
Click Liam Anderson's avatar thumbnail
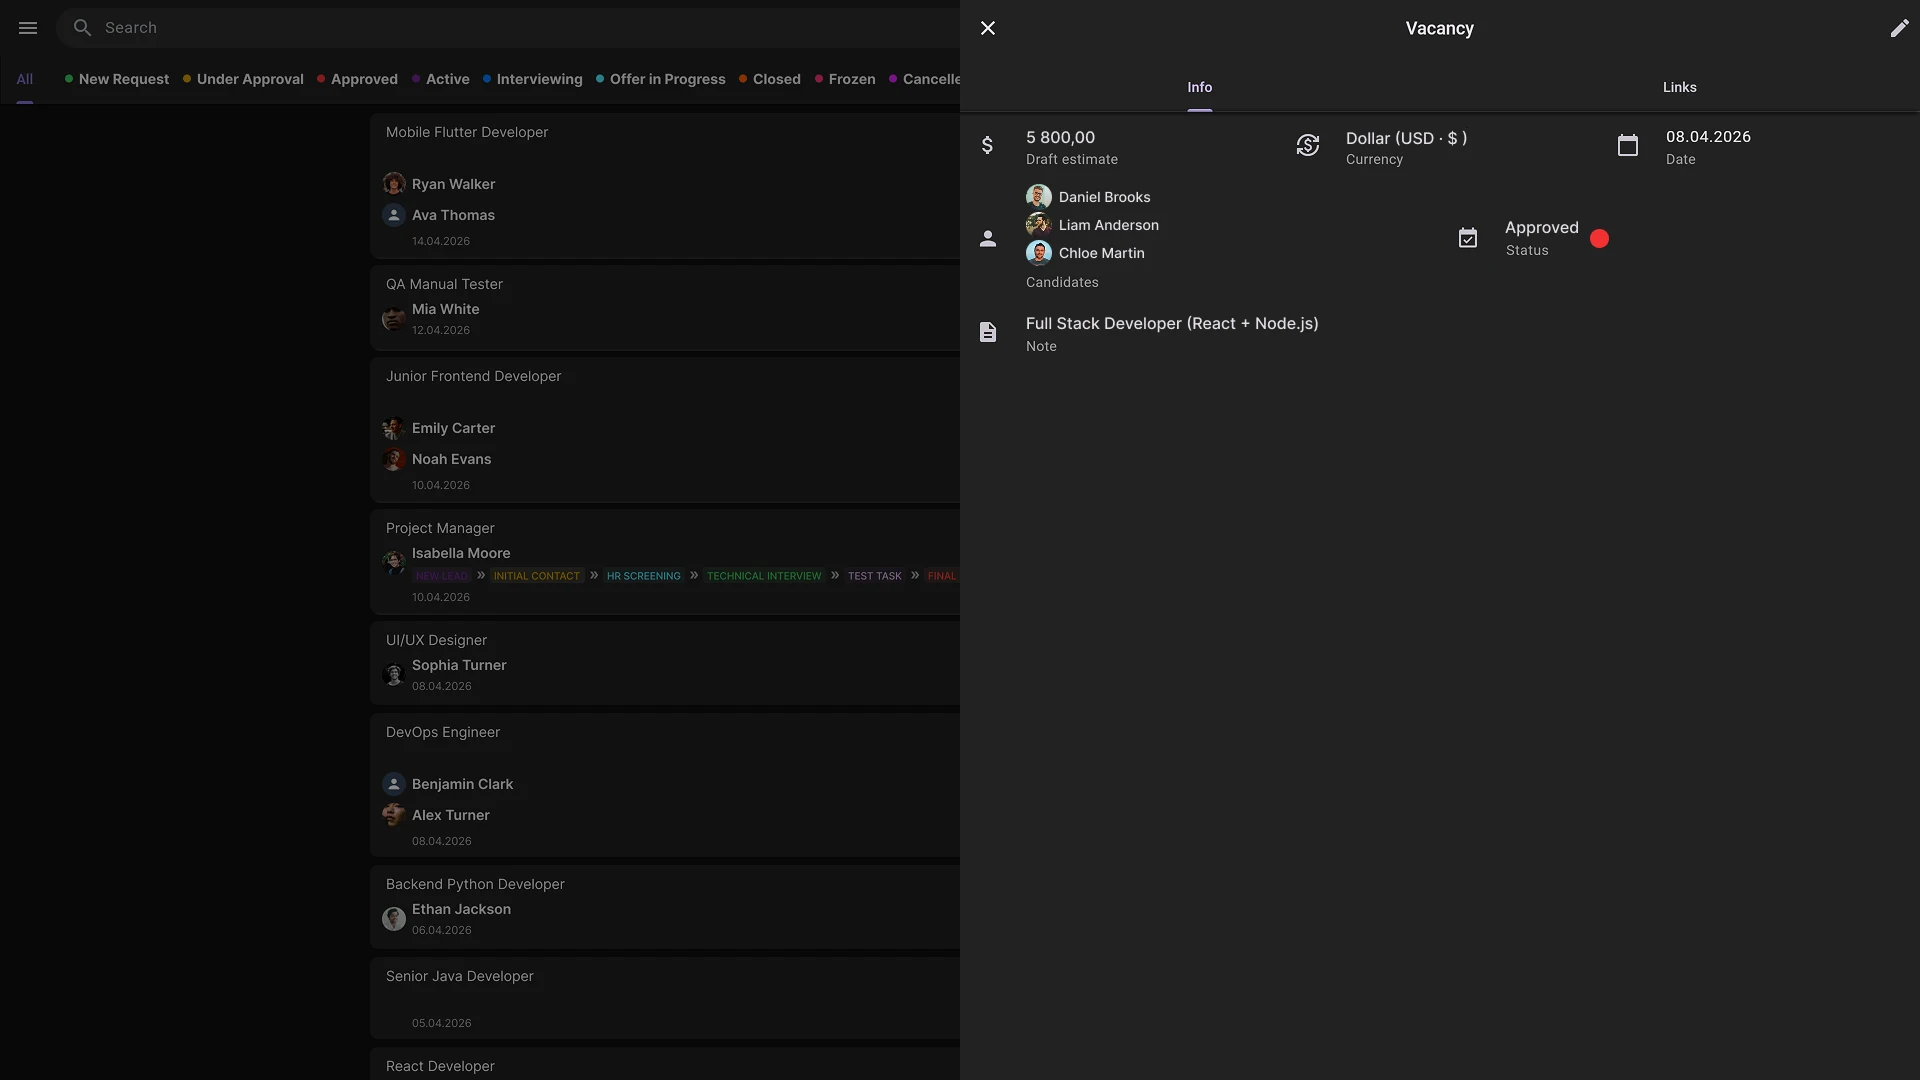[1038, 225]
